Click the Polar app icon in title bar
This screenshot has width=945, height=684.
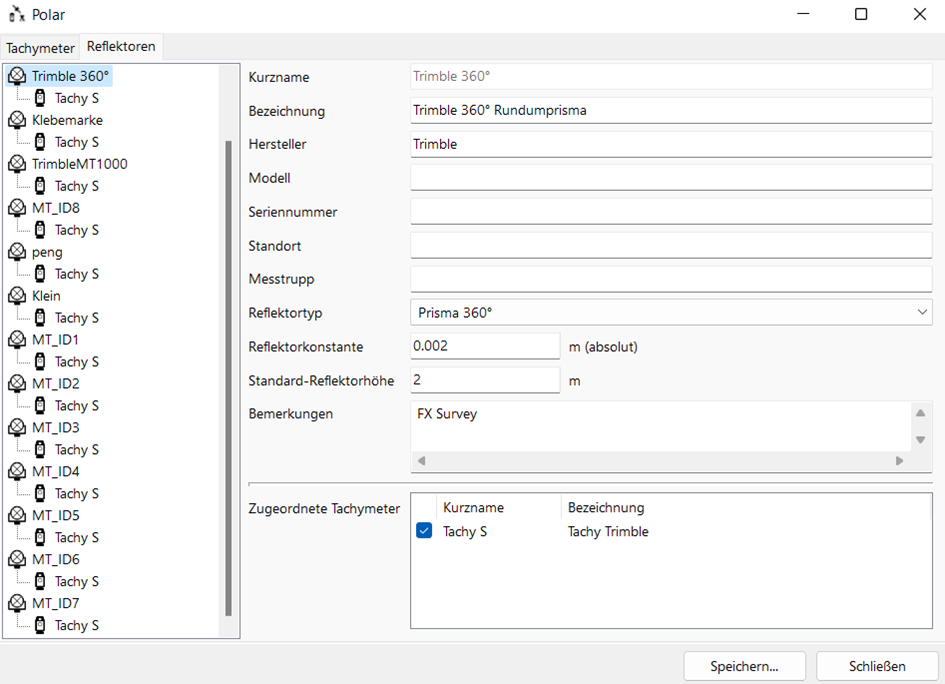click(x=17, y=14)
